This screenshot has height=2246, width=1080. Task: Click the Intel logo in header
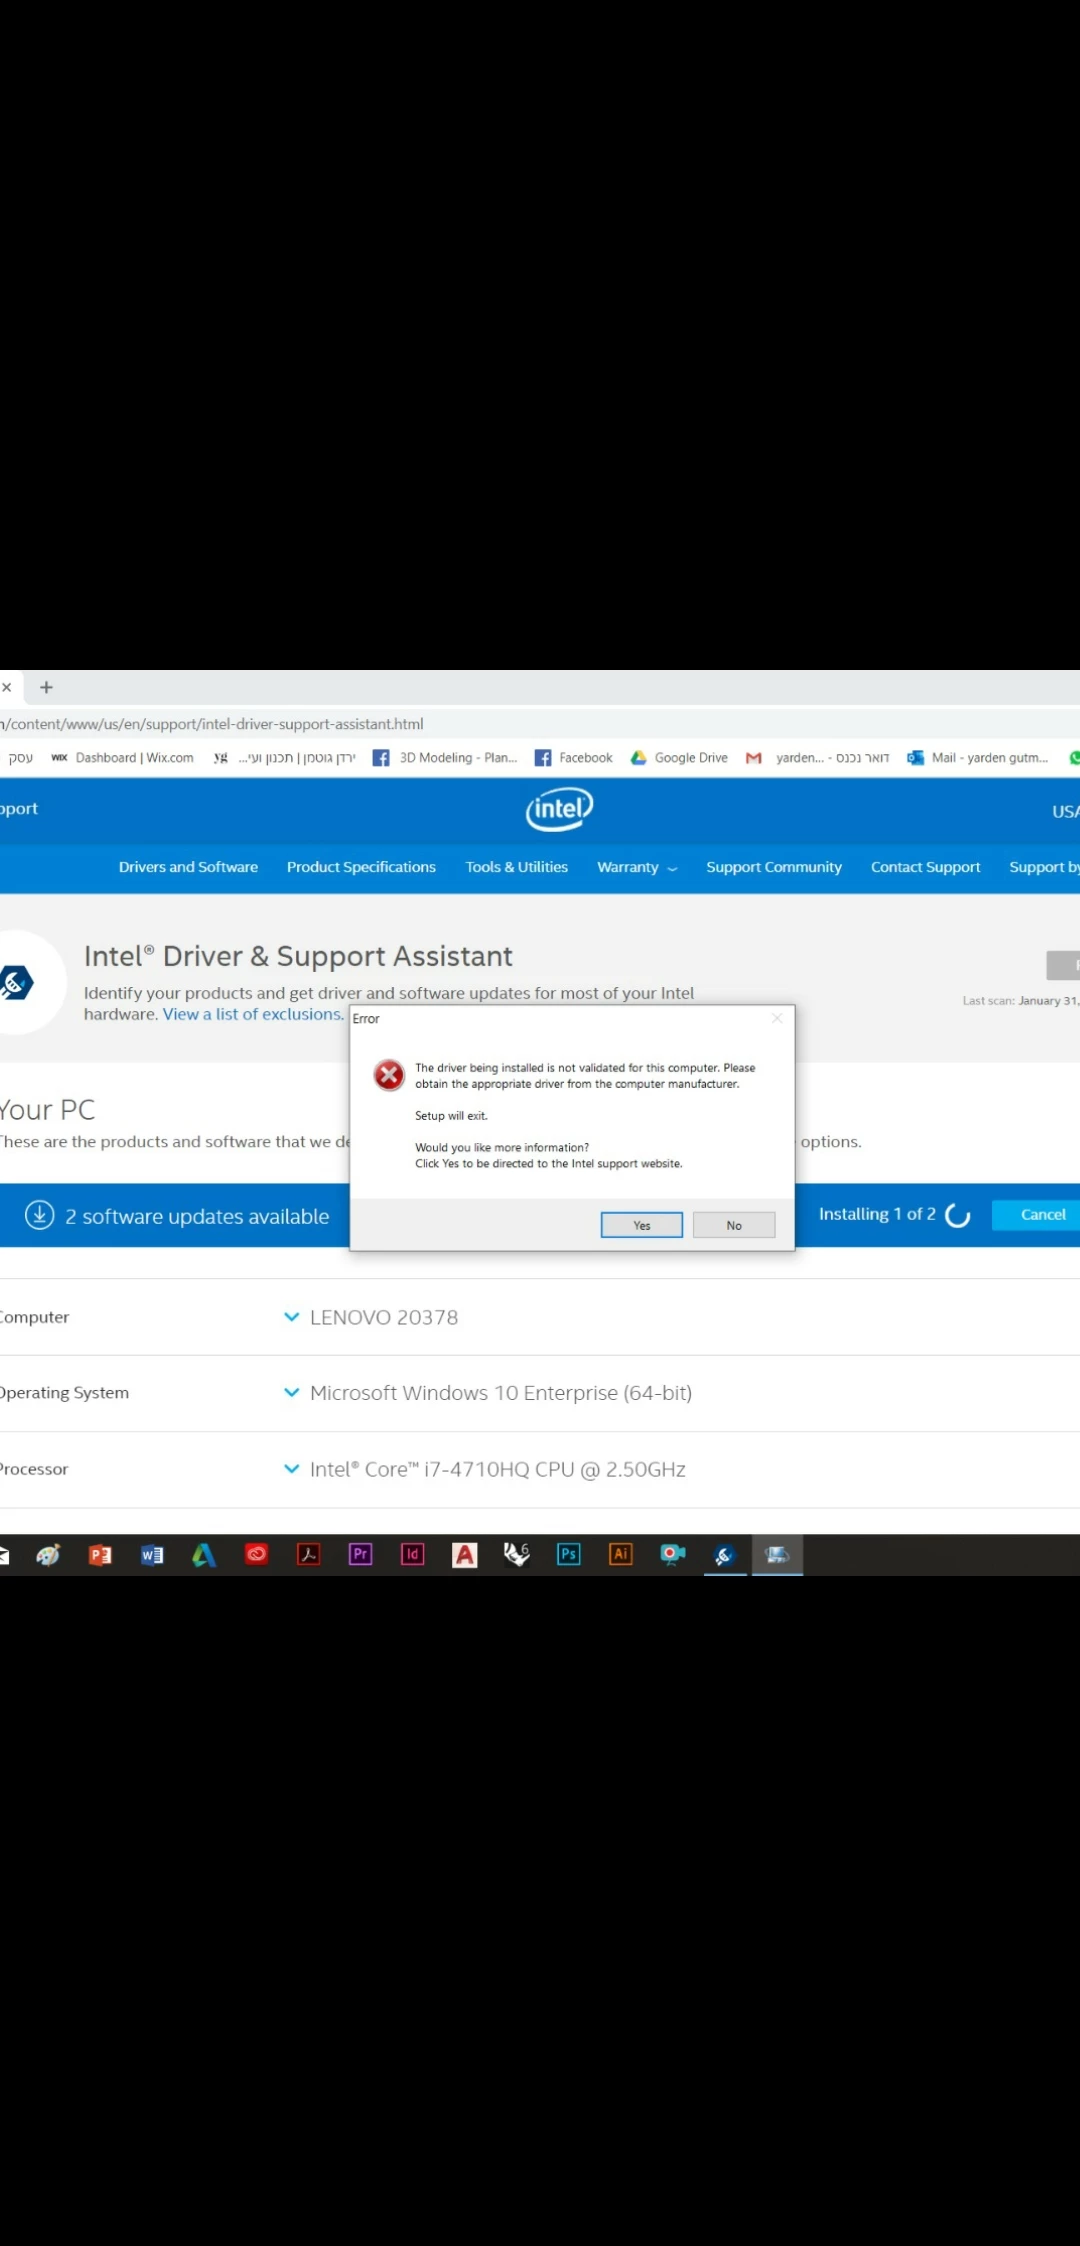pos(560,809)
